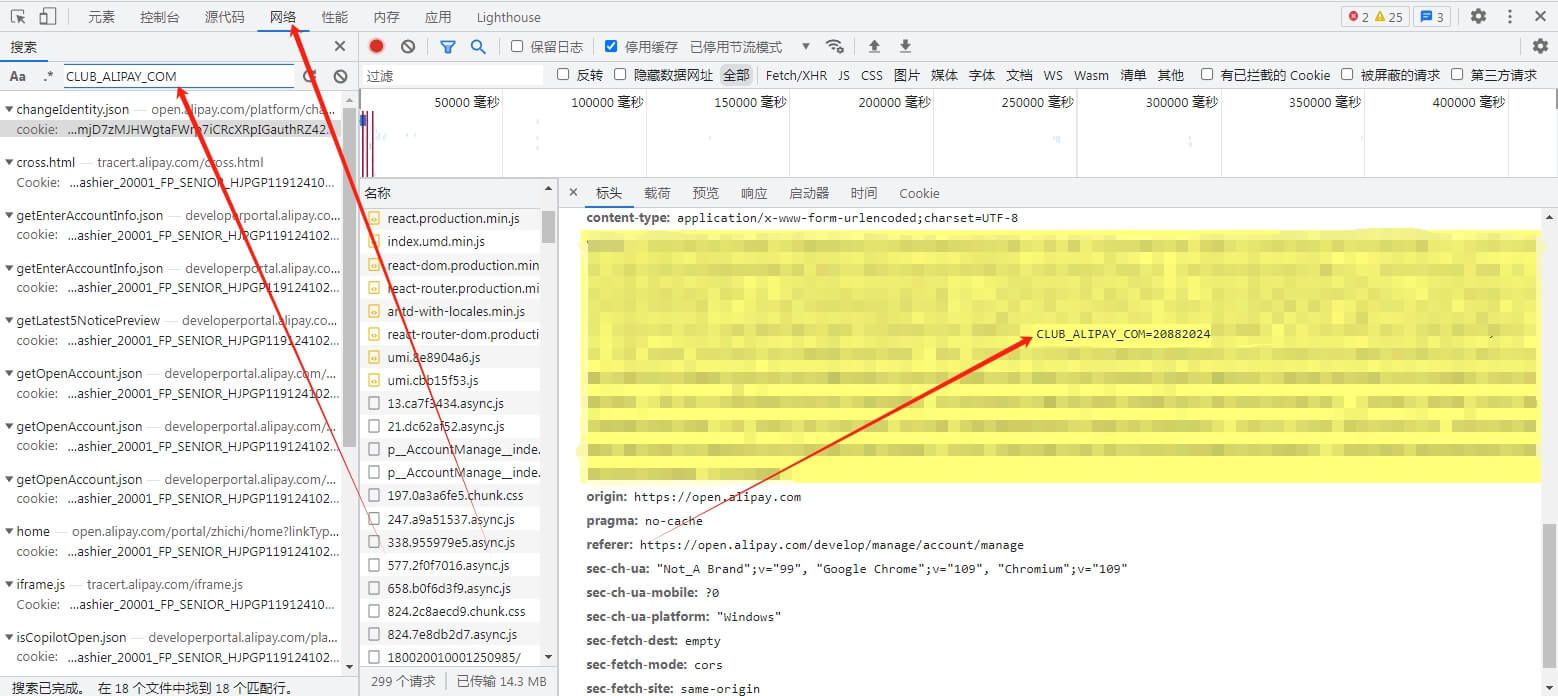
Task: Check the 隐藏数据网址 checkbox
Action: click(x=620, y=75)
